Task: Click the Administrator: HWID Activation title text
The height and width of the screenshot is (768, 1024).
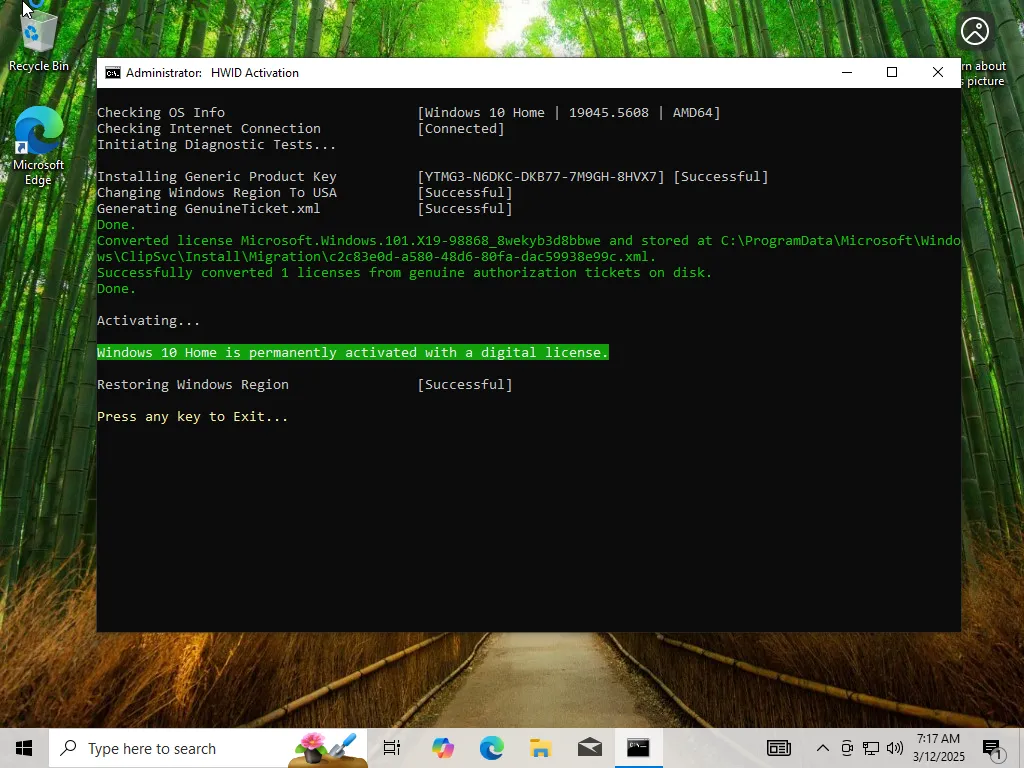Action: 212,72
